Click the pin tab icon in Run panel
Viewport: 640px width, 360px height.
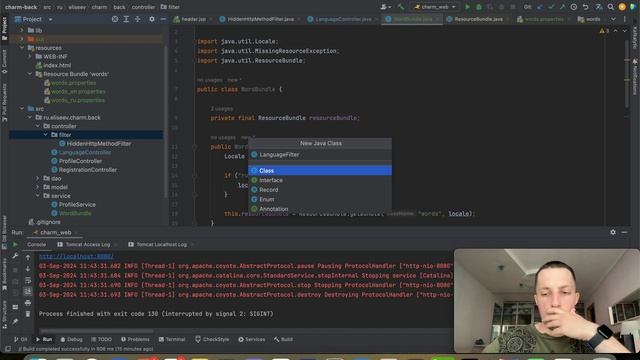tap(15, 322)
